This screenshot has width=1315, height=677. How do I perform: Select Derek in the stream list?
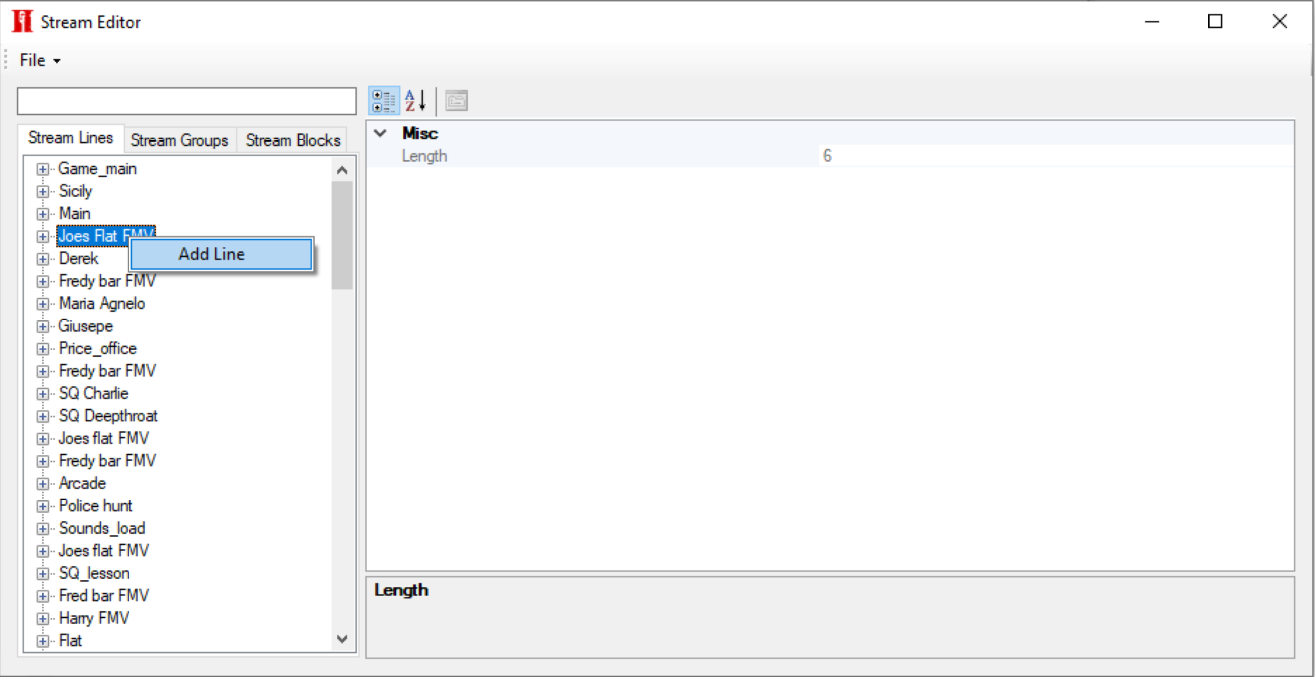(x=78, y=259)
